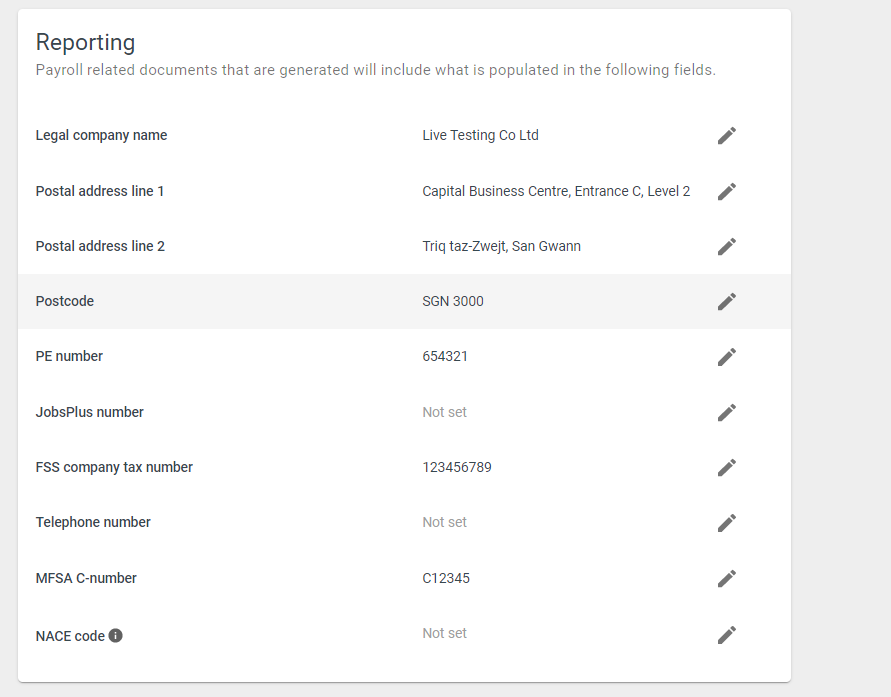Click the Not set JobsPlus value
The width and height of the screenshot is (891, 697).
coord(444,412)
